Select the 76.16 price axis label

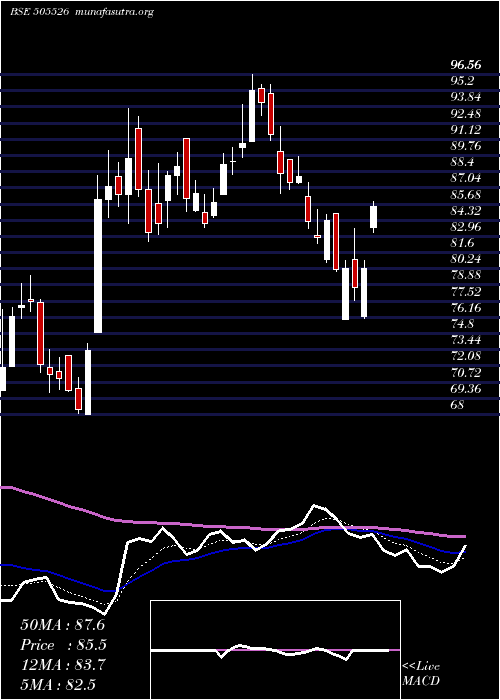tap(466, 308)
